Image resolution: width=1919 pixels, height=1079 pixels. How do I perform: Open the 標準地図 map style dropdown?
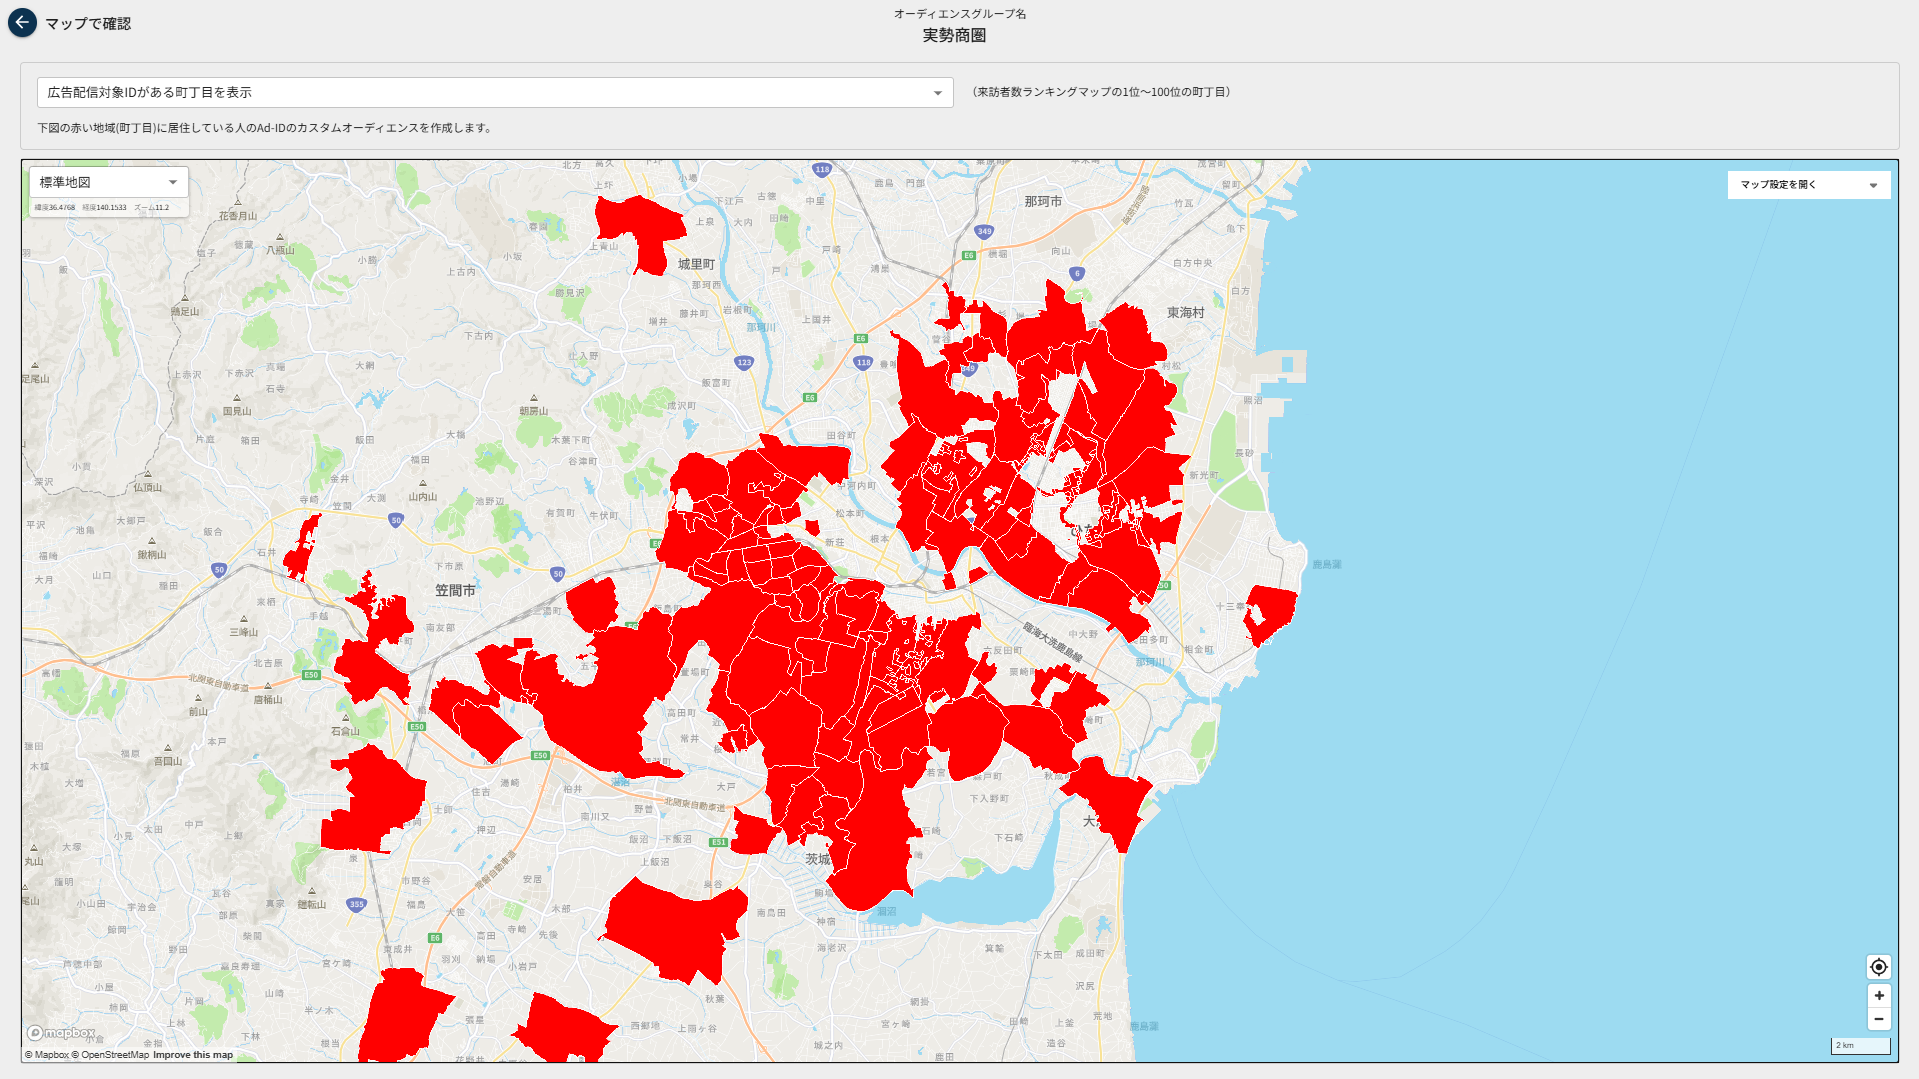click(x=108, y=182)
